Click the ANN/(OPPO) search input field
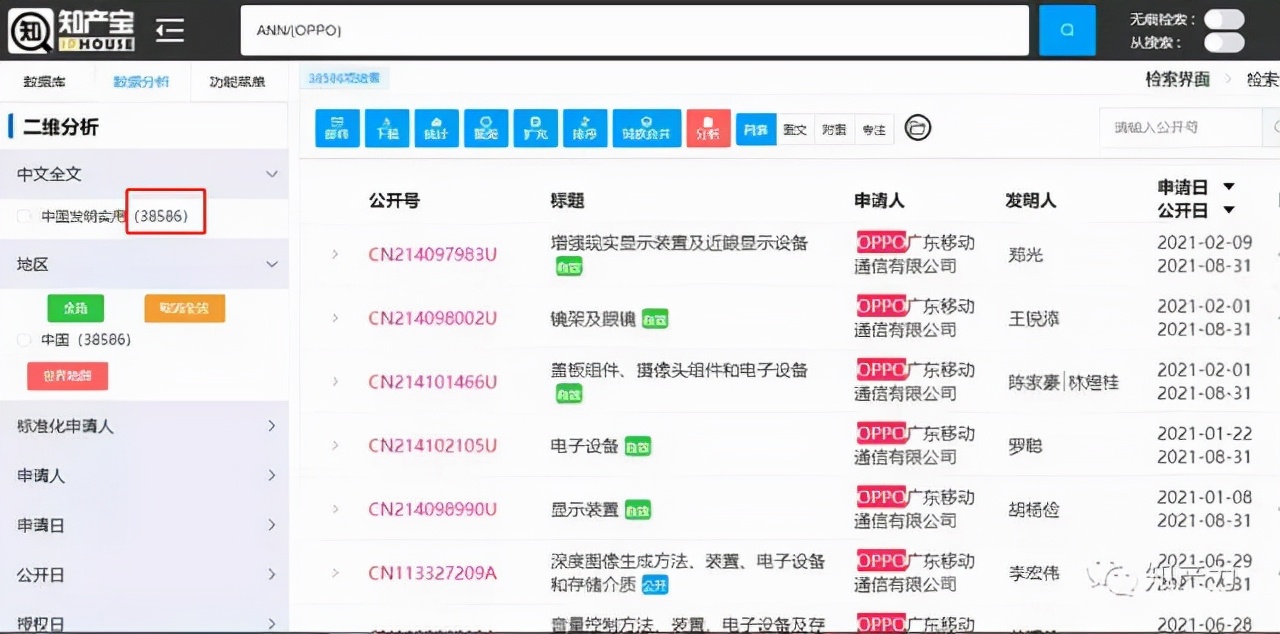 (635, 30)
